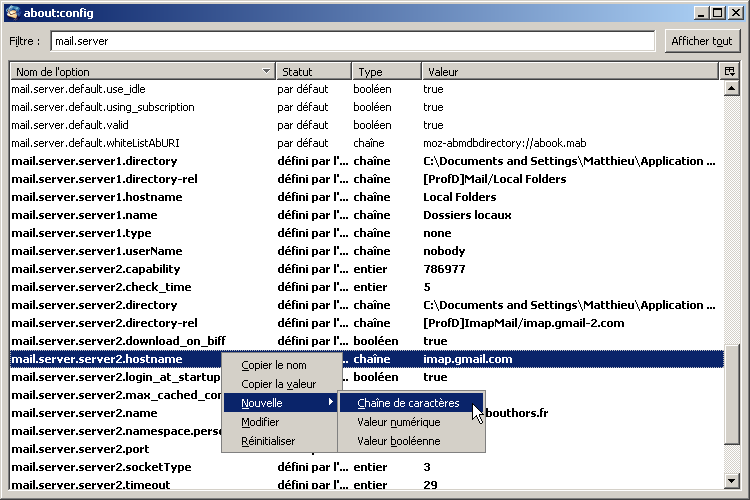Click the Valeur column header
Screen dimensions: 750x500
click(x=568, y=72)
